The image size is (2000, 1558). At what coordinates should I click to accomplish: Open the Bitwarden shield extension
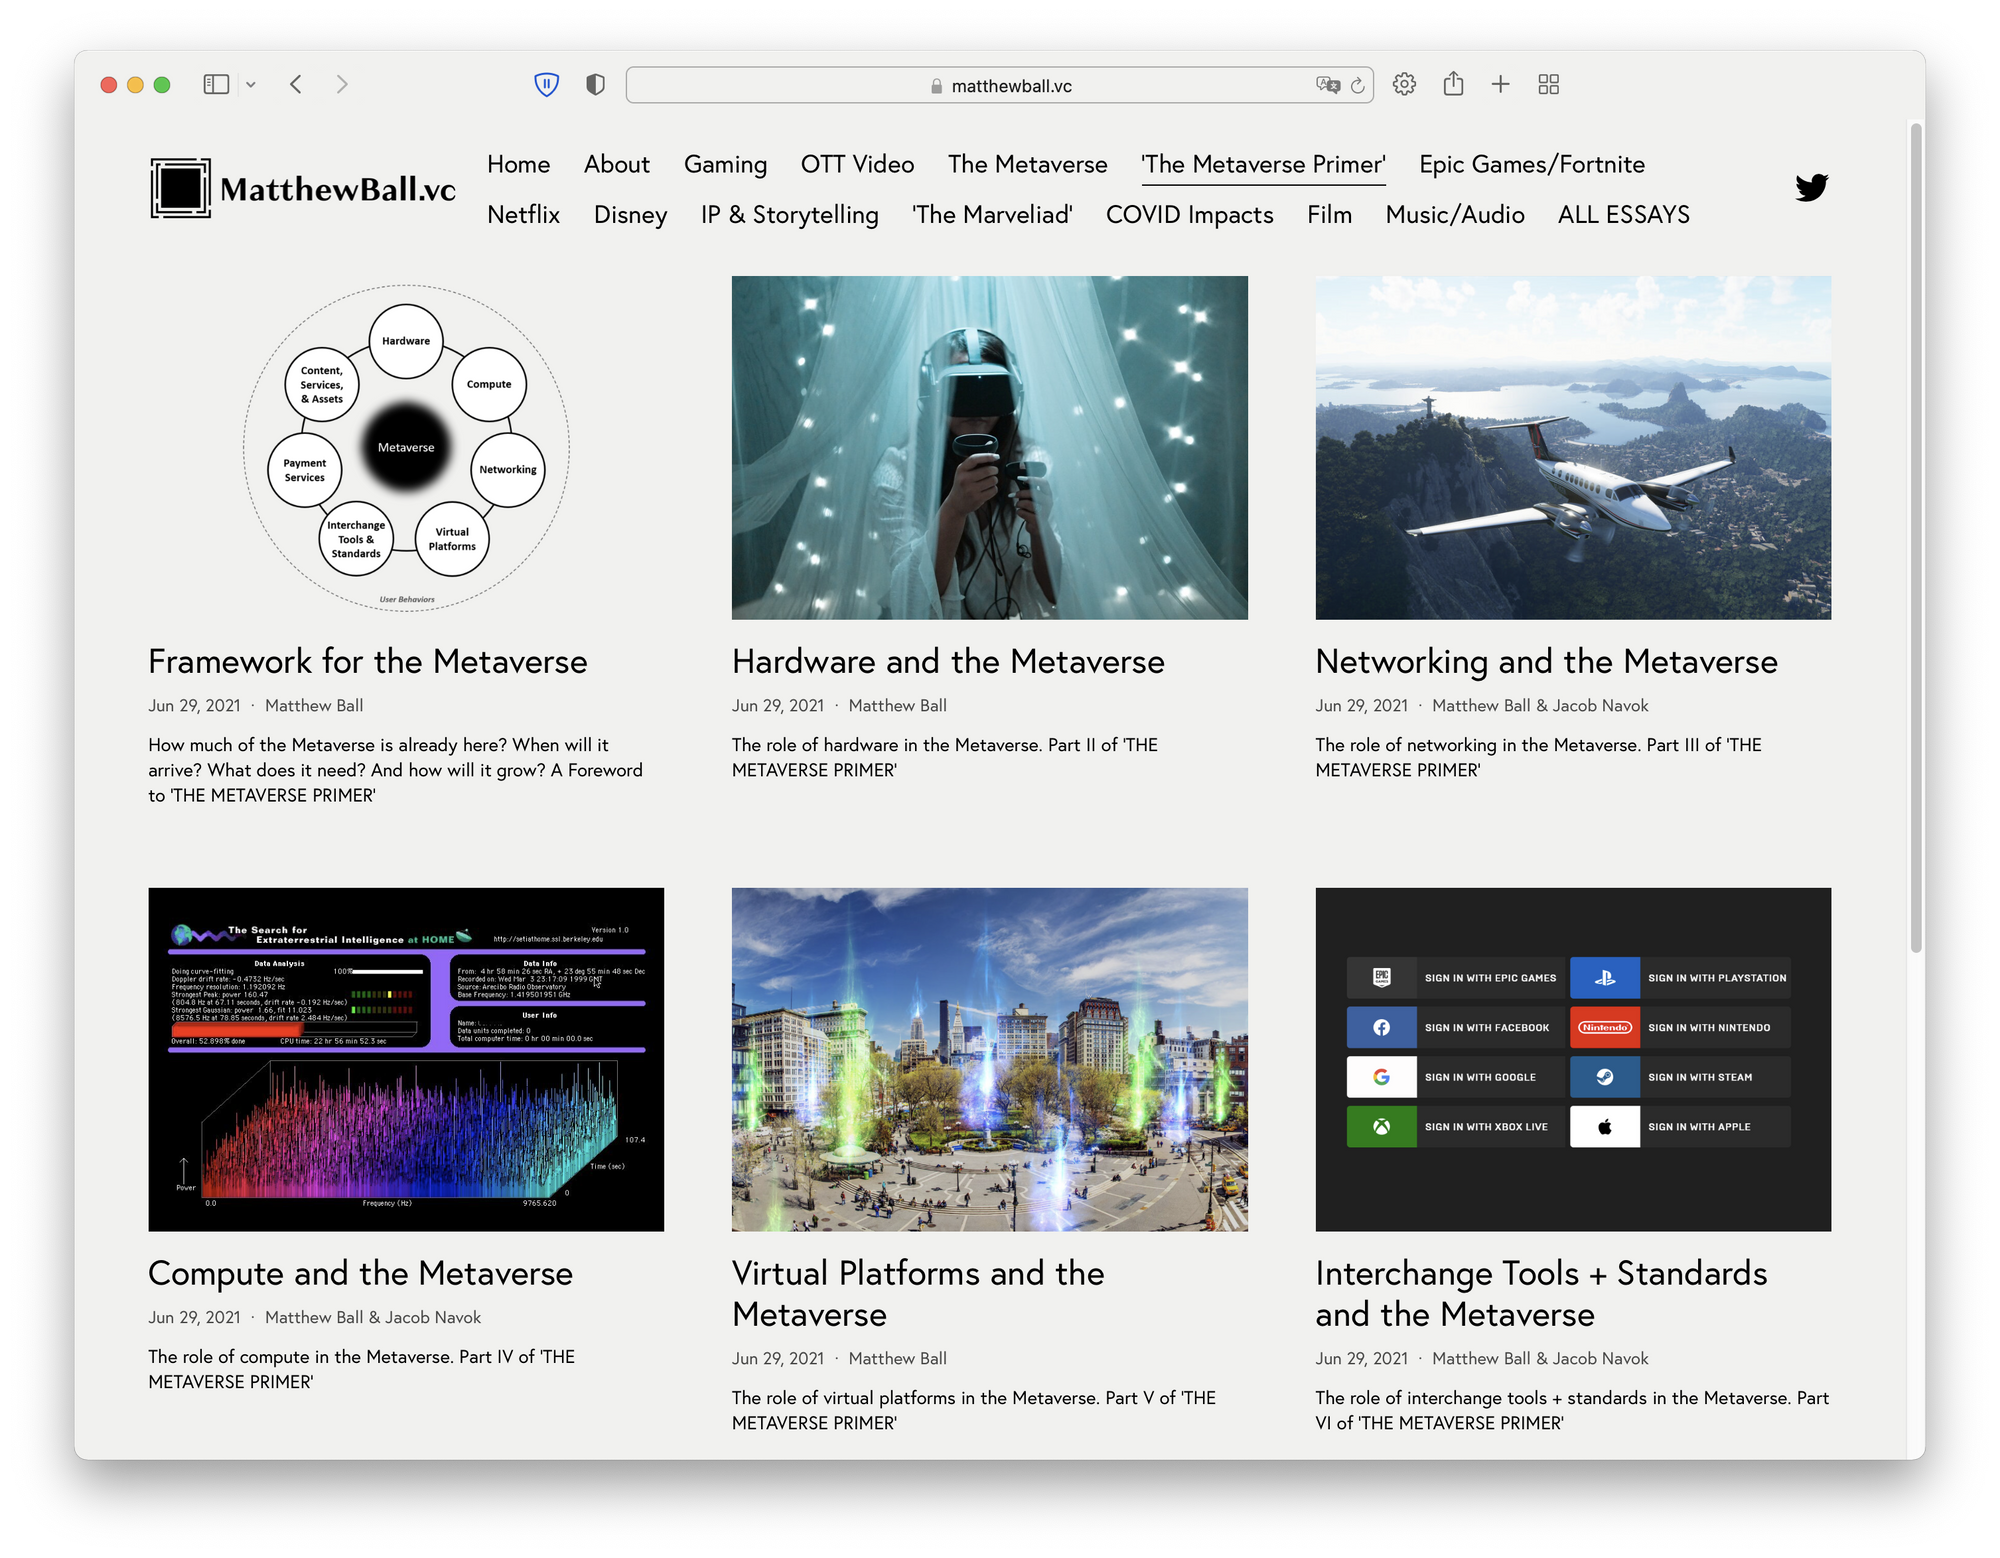point(546,85)
